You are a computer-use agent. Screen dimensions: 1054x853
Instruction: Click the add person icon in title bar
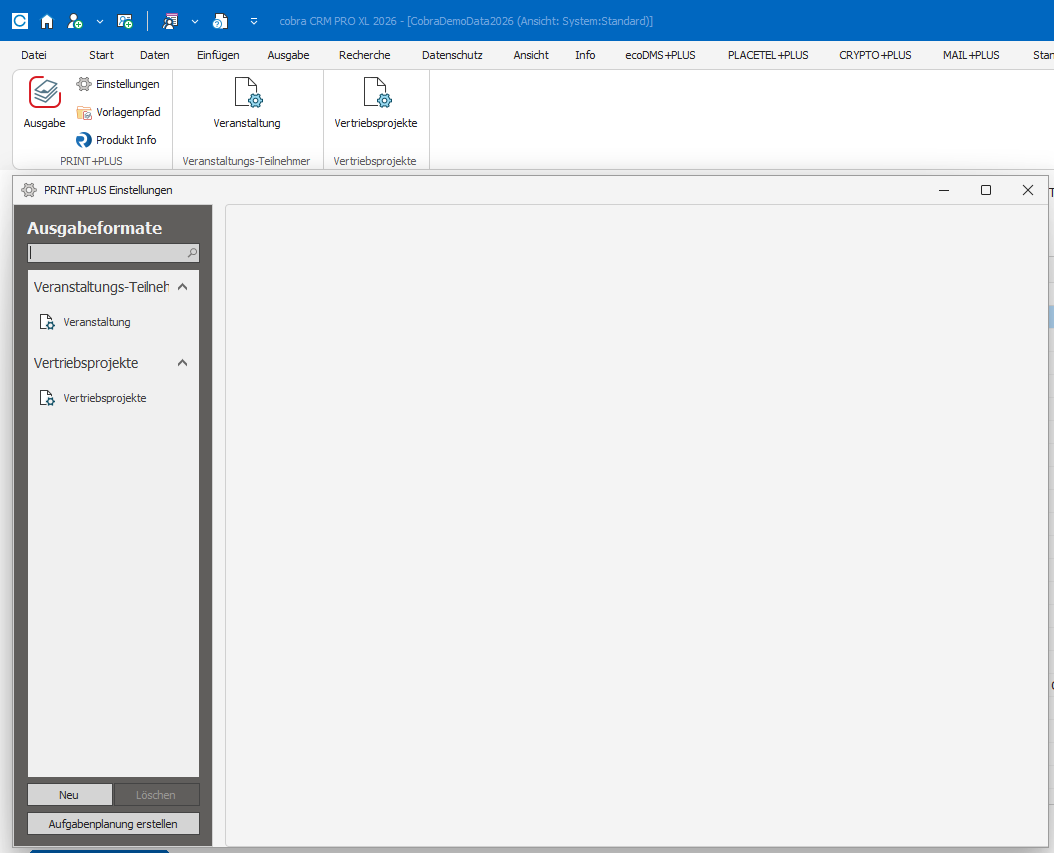[x=75, y=22]
